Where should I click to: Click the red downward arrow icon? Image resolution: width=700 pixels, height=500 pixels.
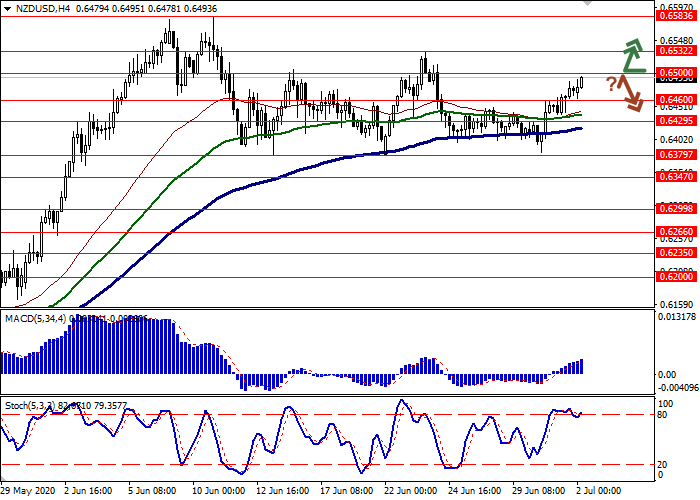(630, 94)
